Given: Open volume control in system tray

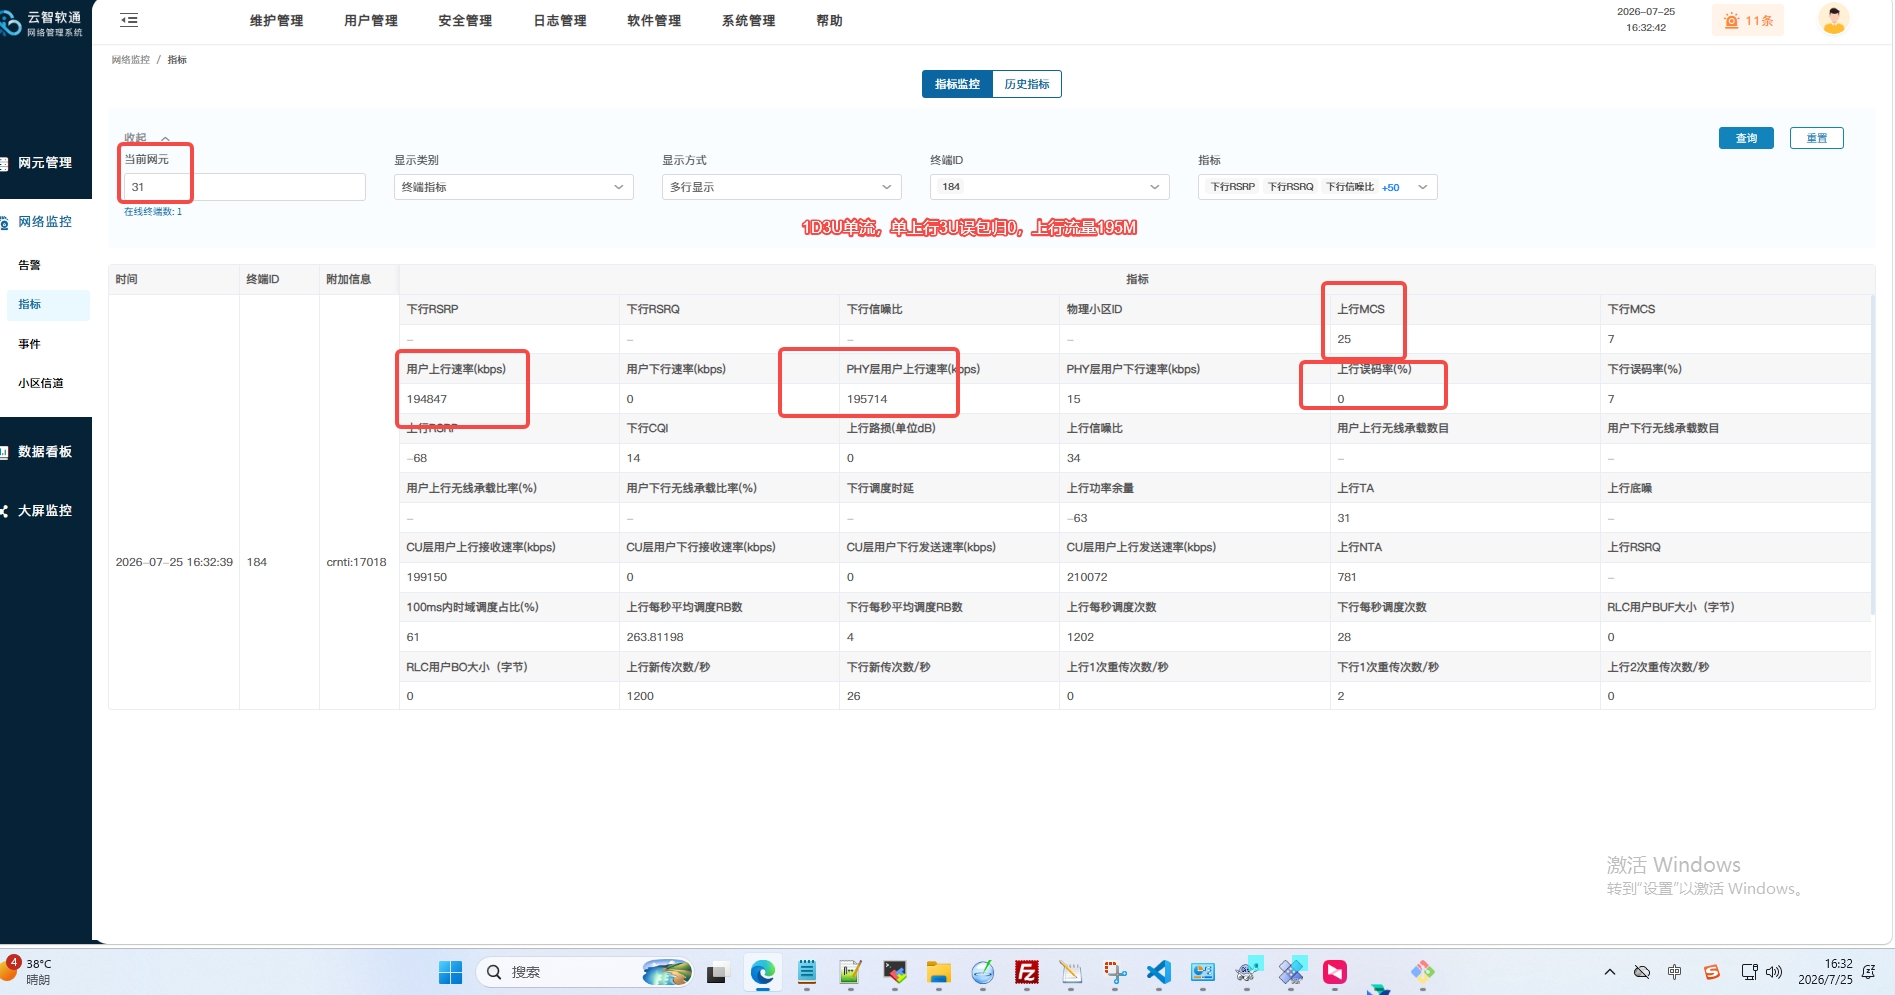Looking at the screenshot, I should 1775,972.
